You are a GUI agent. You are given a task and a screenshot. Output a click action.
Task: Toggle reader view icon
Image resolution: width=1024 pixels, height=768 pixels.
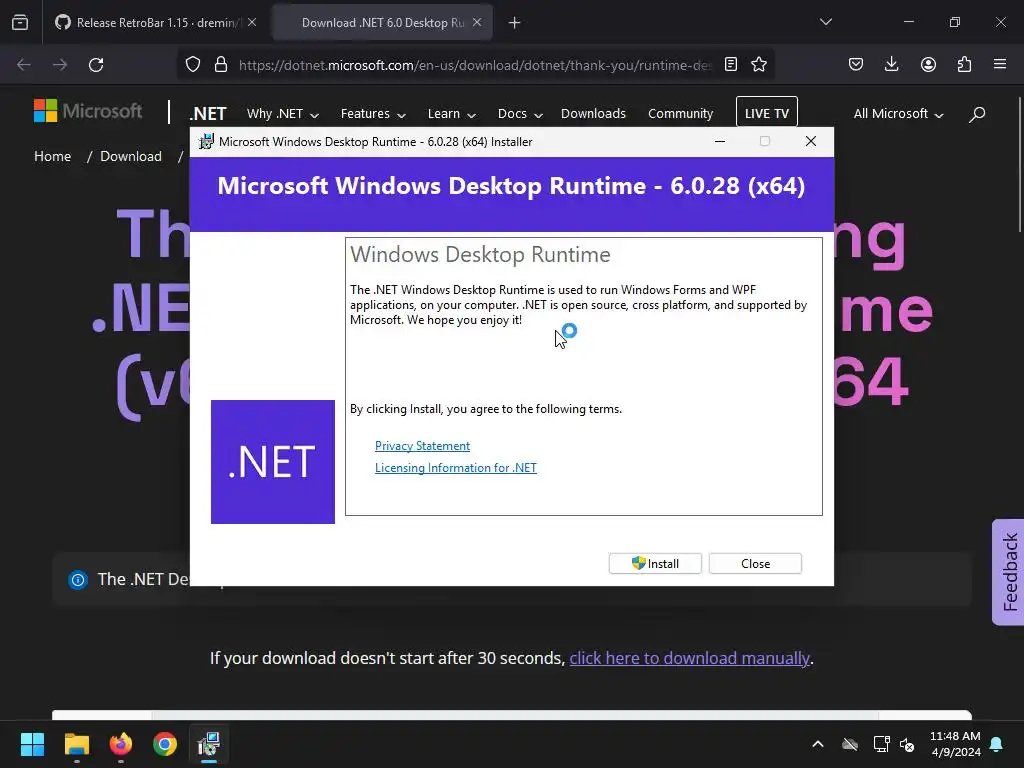[x=731, y=64]
